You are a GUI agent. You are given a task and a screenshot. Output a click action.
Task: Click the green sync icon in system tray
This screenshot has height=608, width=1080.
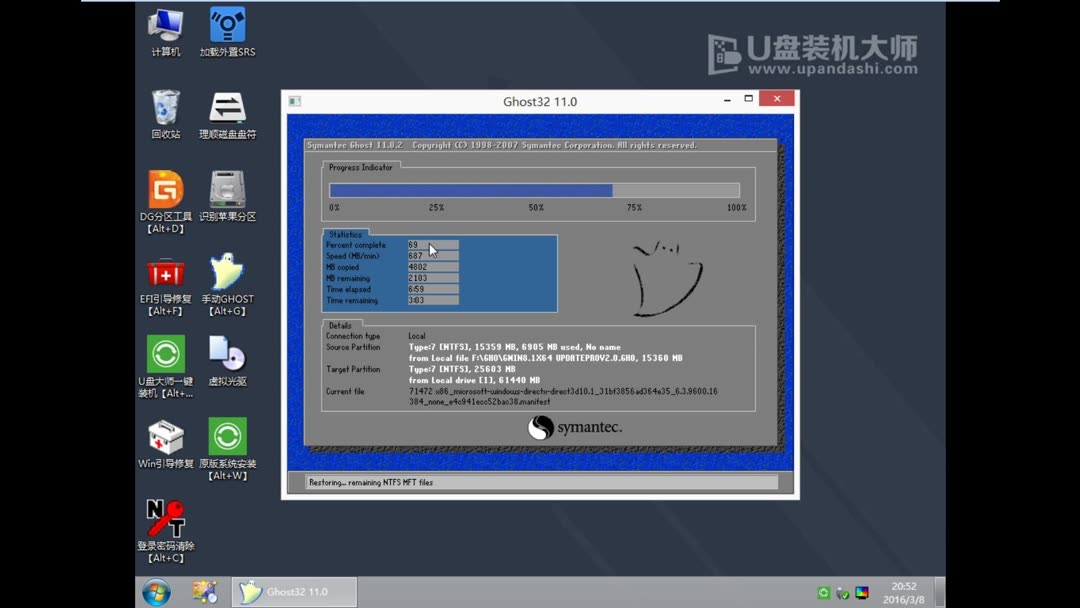(823, 592)
